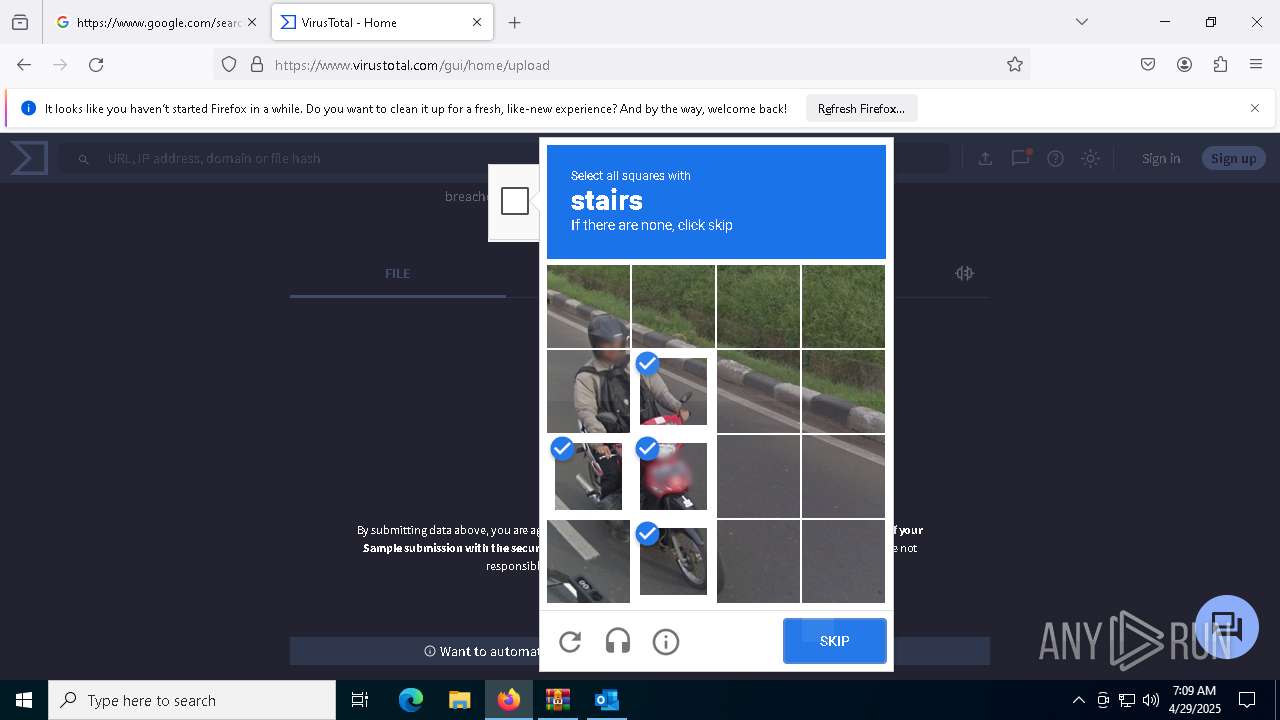1280x720 pixels.
Task: Deselect the checked tile with the blurred red plate
Action: [x=673, y=476]
